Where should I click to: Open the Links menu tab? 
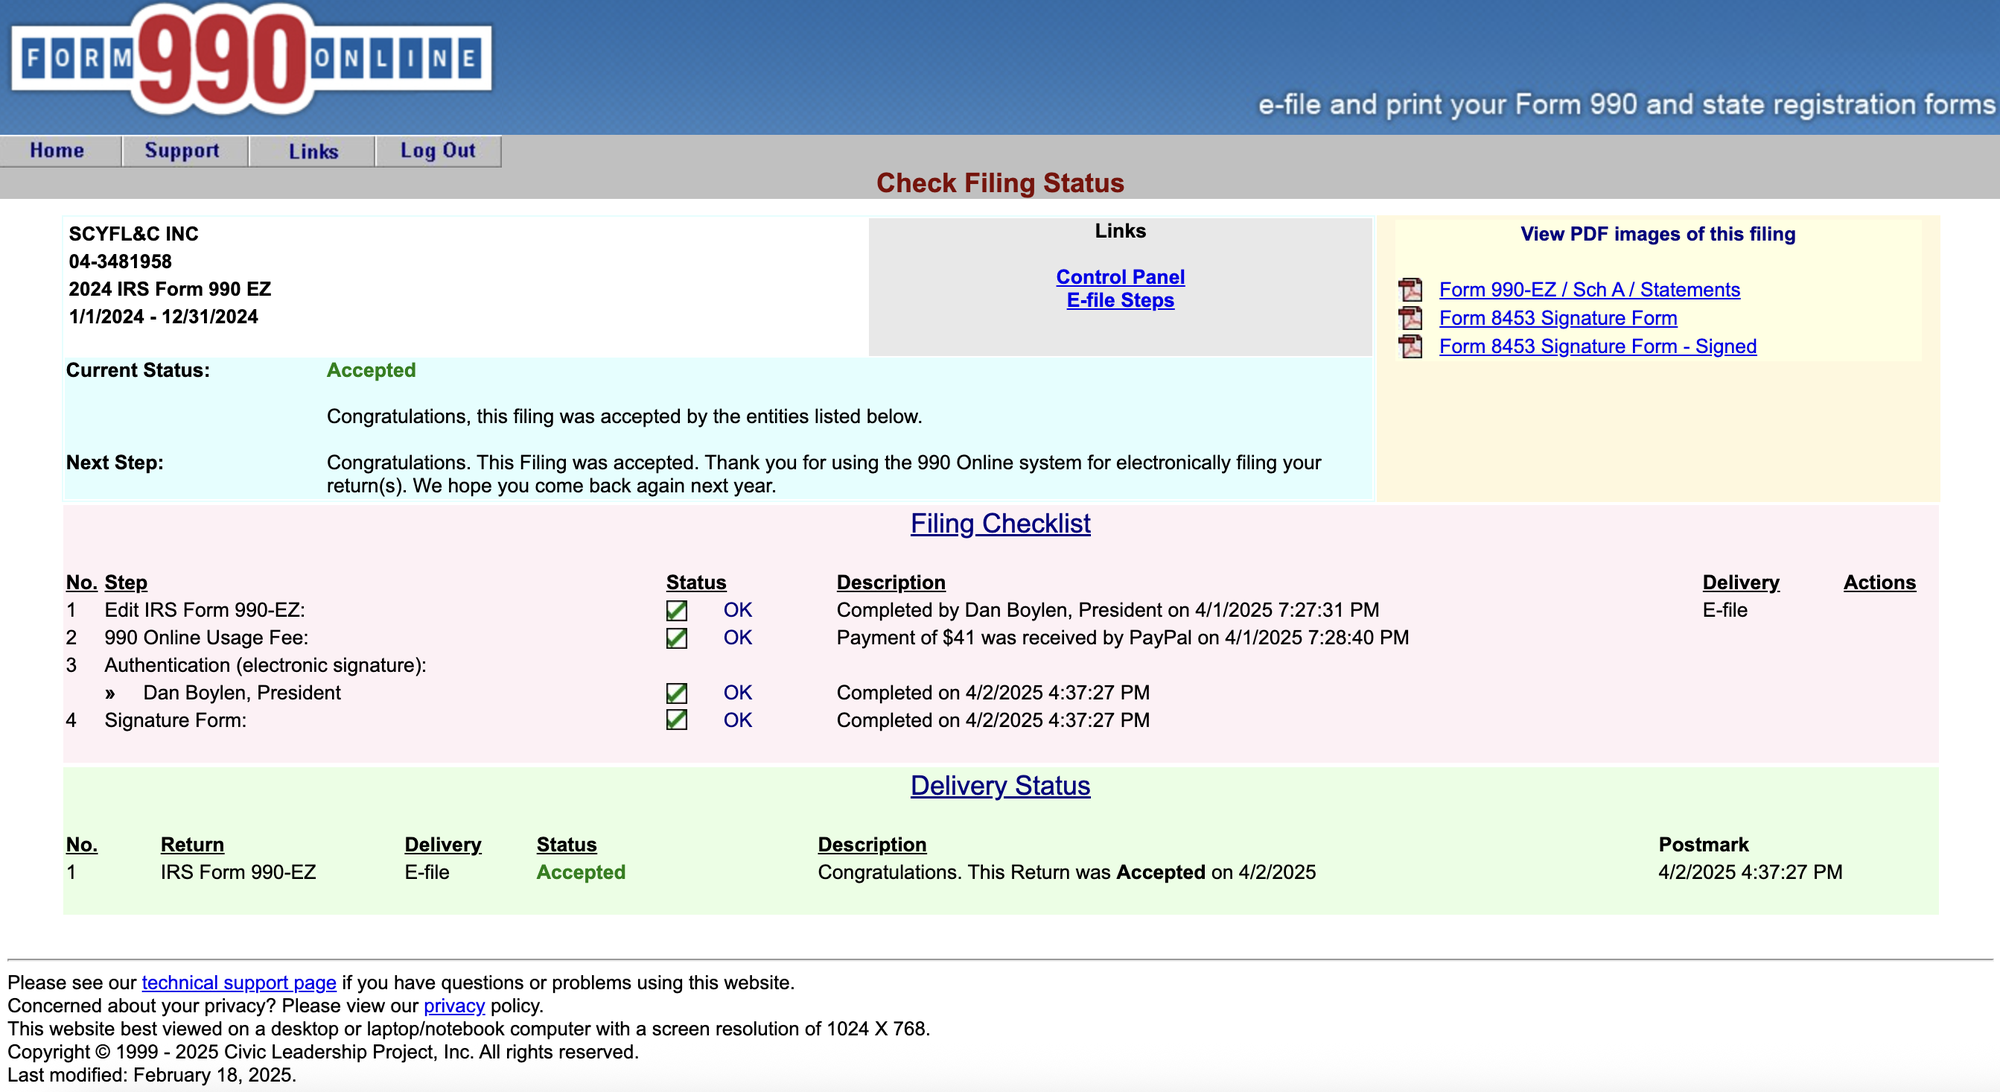314,151
